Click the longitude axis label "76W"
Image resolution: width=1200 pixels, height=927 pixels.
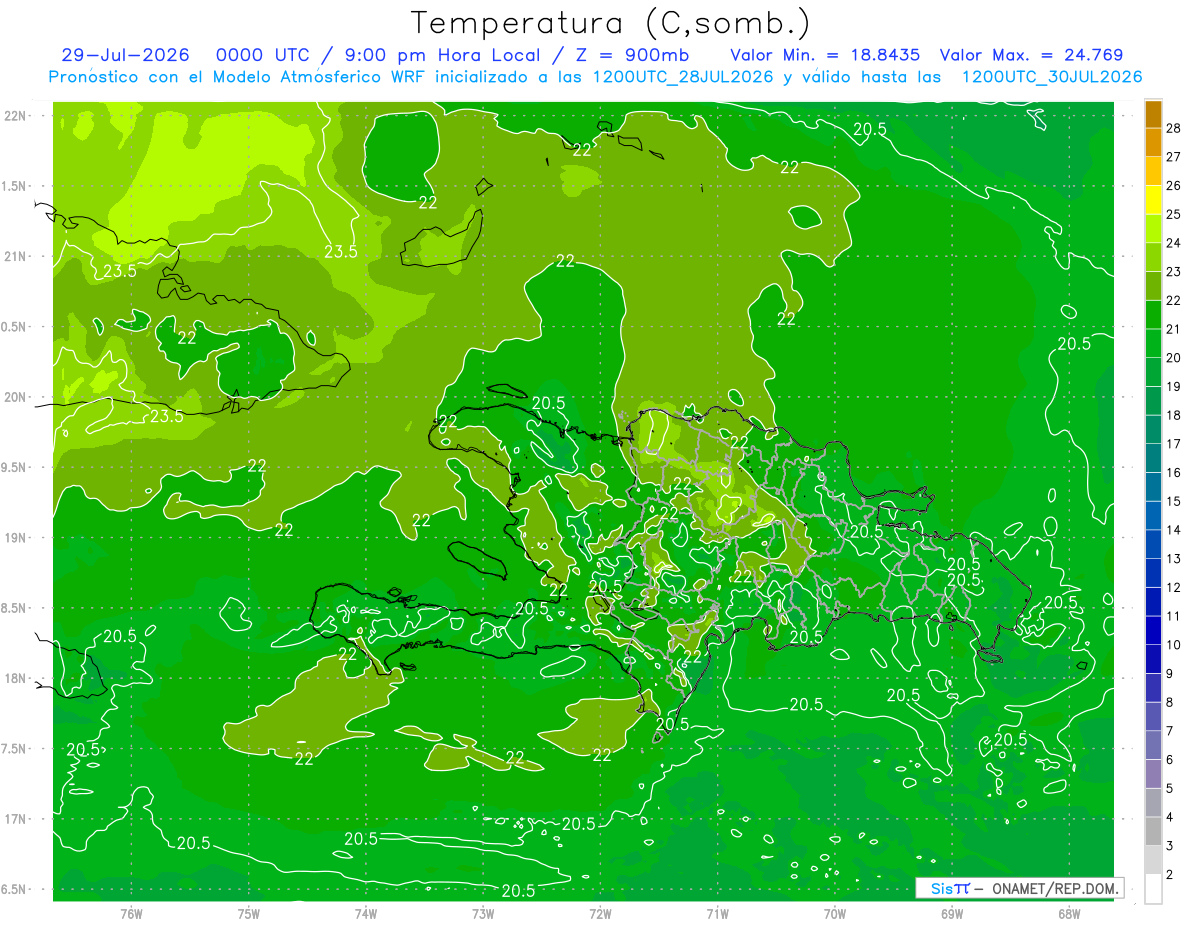(x=131, y=914)
